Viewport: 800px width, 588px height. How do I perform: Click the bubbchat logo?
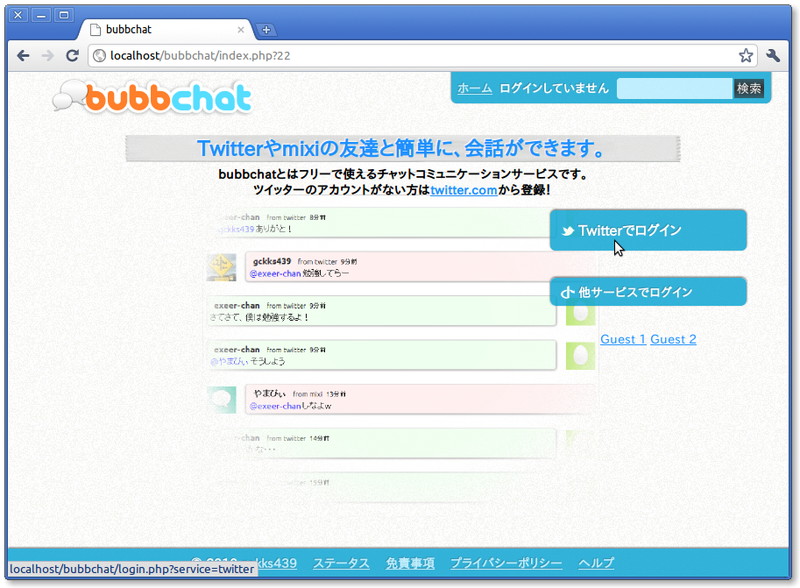click(x=152, y=96)
